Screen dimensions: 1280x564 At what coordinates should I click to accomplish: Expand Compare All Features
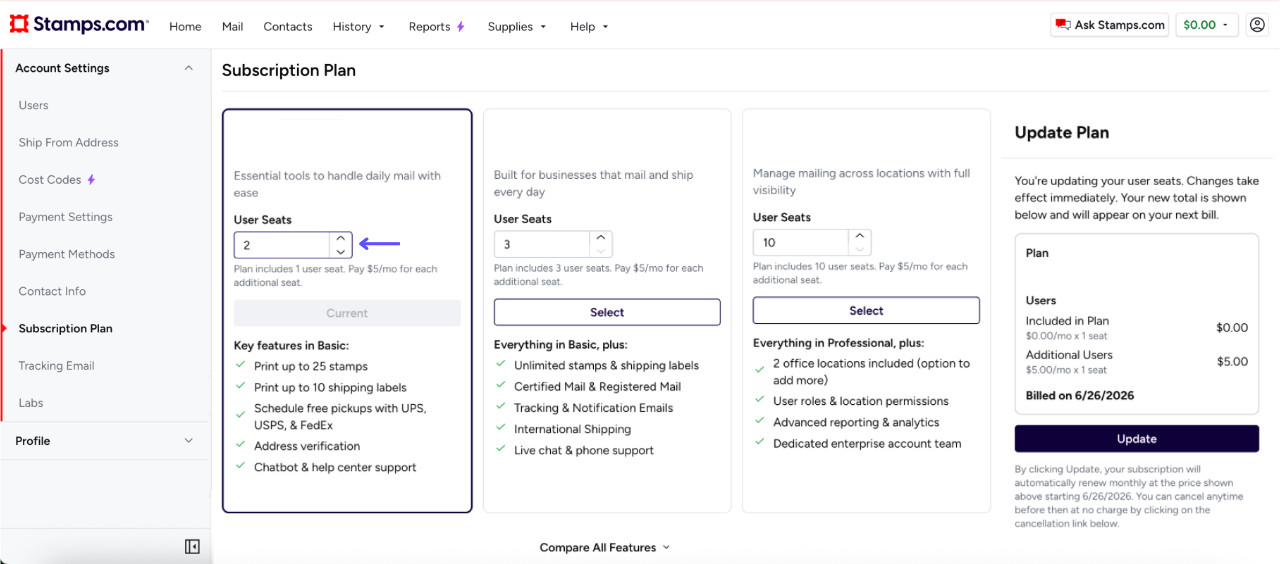(605, 547)
